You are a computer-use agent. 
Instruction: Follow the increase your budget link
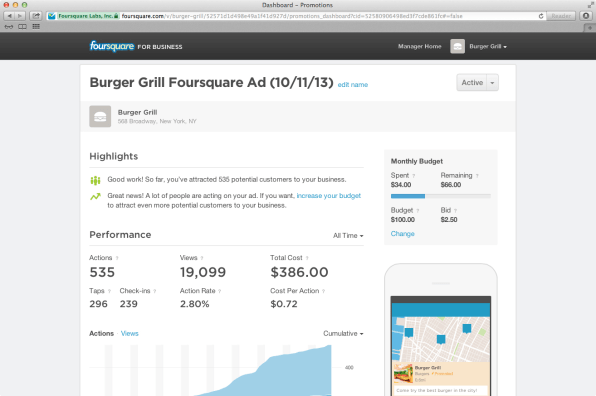[328, 196]
